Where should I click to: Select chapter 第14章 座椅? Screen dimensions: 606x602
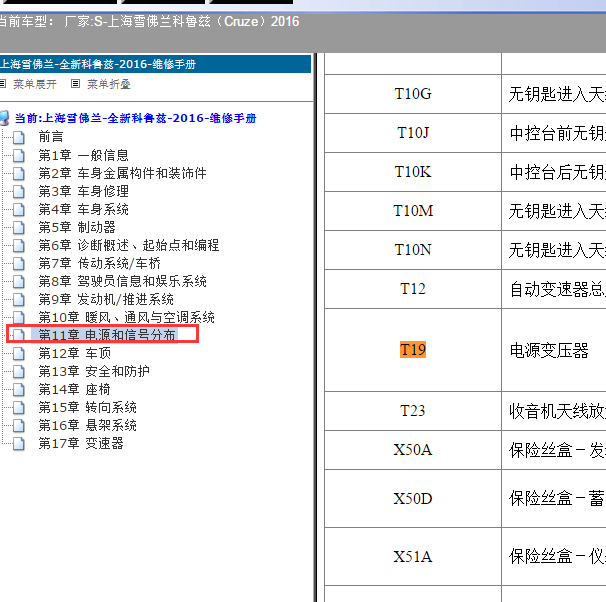coord(74,389)
